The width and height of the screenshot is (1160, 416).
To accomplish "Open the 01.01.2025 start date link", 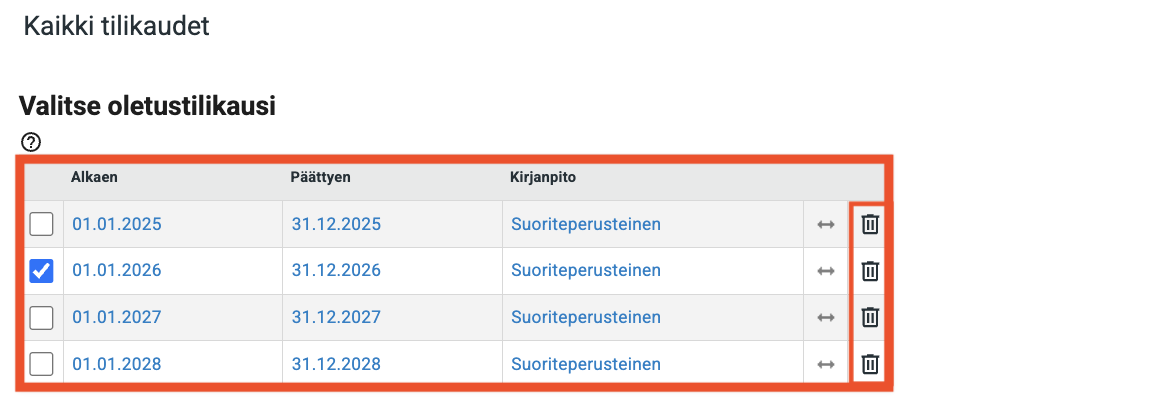I will click(116, 225).
